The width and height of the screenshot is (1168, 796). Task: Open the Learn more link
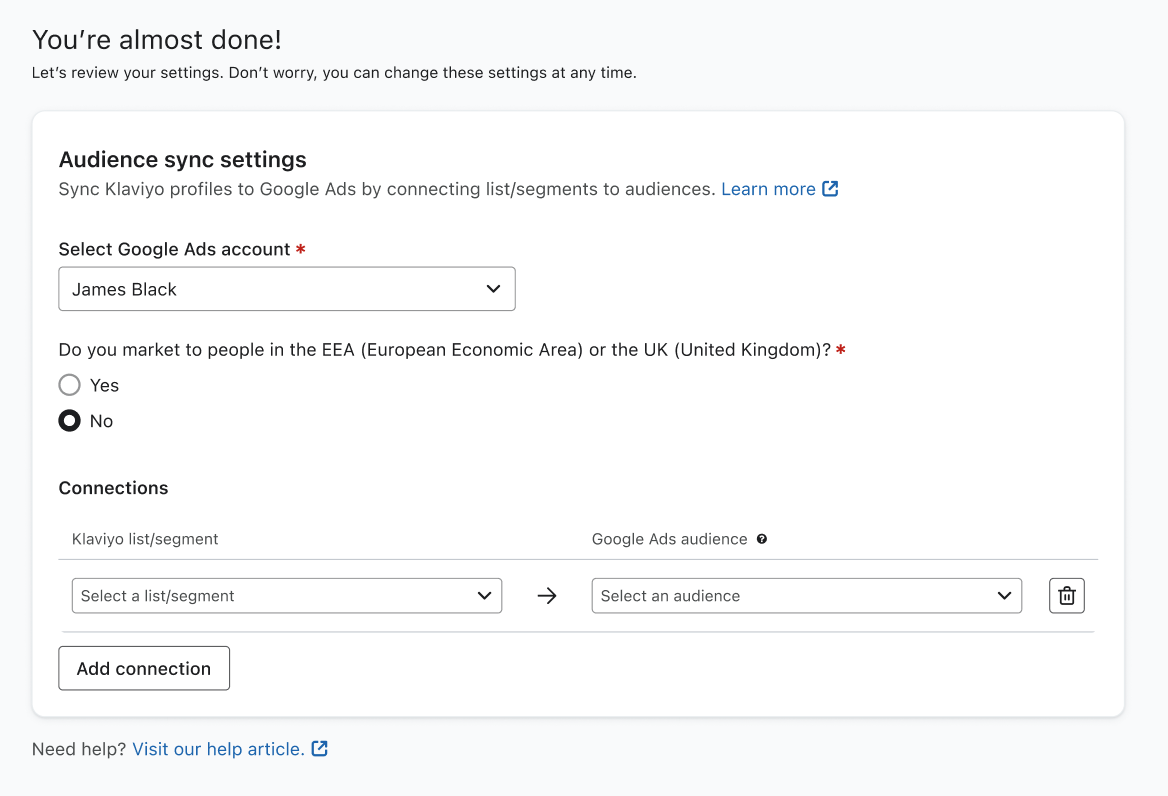pos(768,189)
